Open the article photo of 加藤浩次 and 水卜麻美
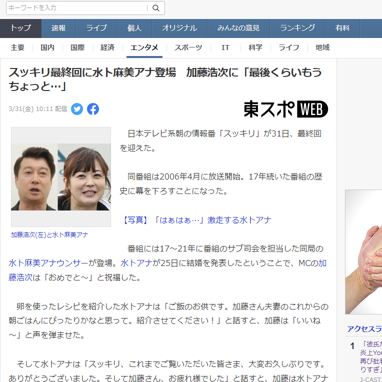 (61, 177)
